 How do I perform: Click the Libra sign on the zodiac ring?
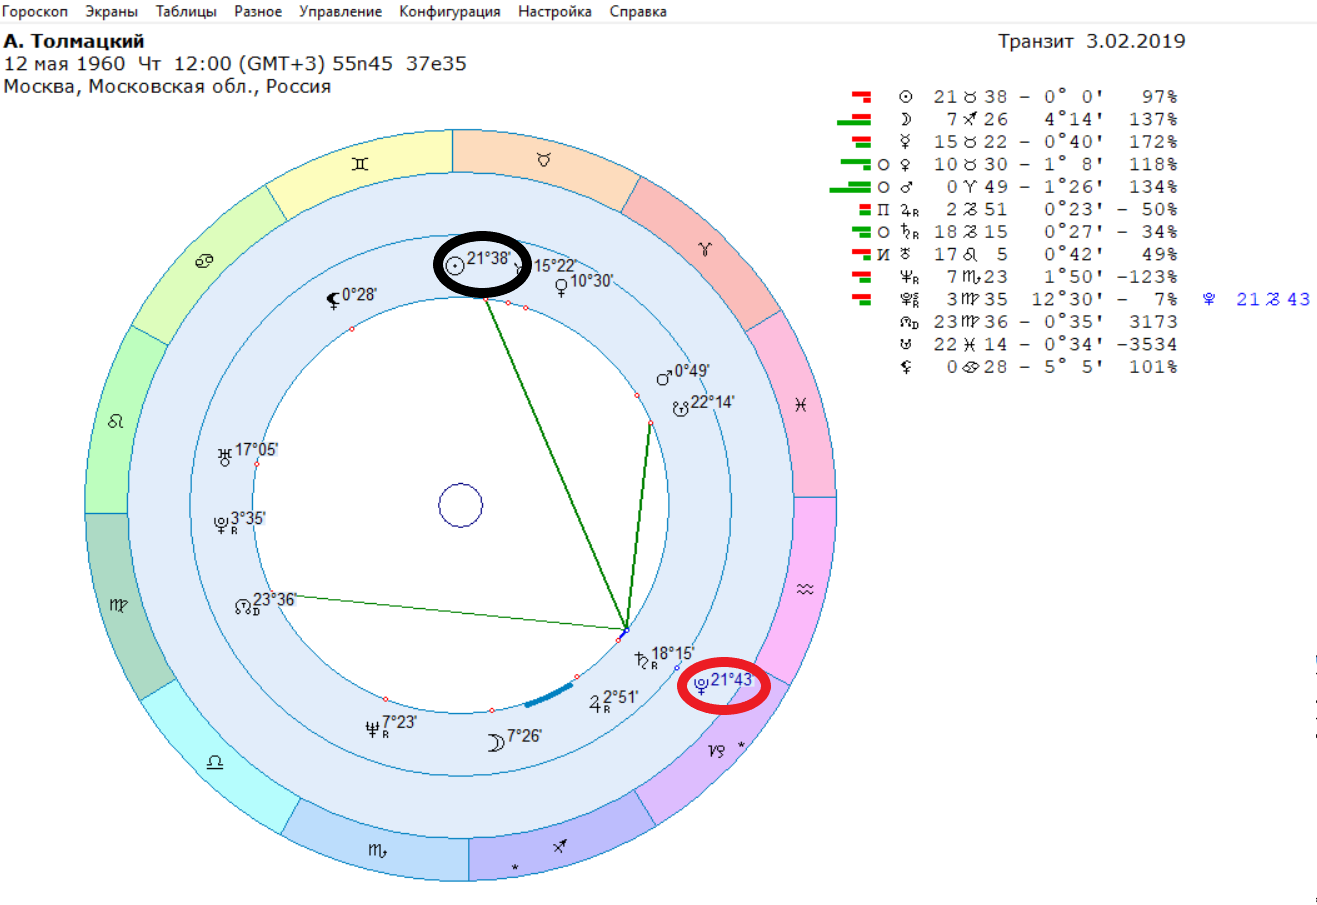point(214,762)
